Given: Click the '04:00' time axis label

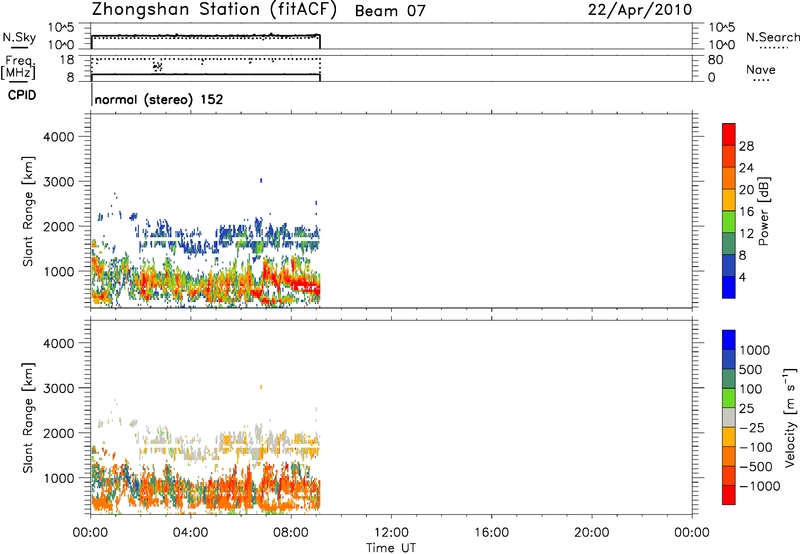Looking at the screenshot, I should tap(190, 533).
